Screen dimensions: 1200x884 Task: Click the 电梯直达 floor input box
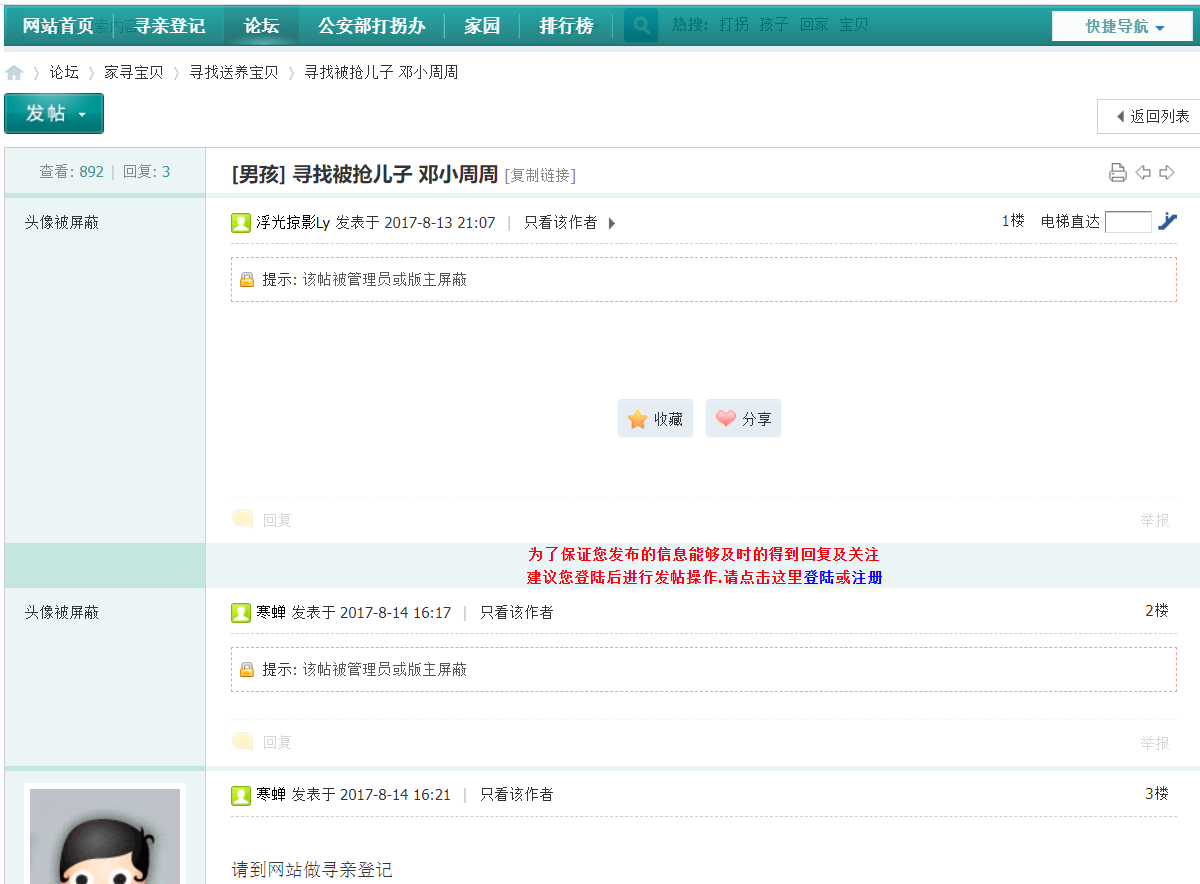click(x=1128, y=222)
